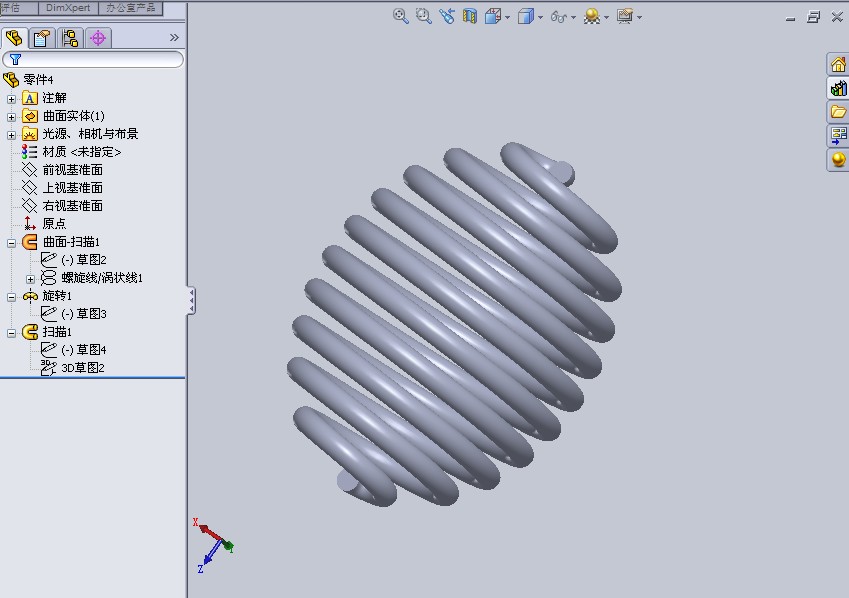The width and height of the screenshot is (849, 598).
Task: Open SolidWorks Resources home icon
Action: tap(838, 64)
